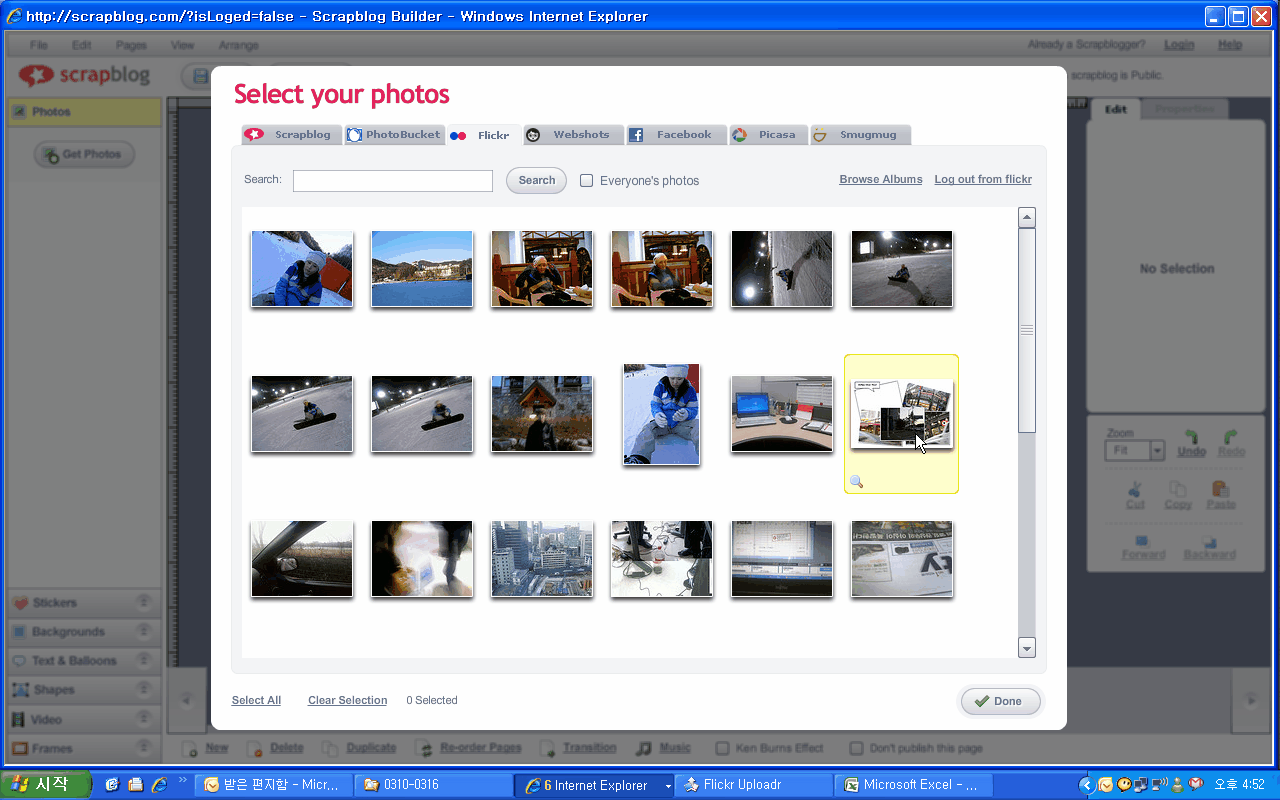
Task: Click the Select All link
Action: [x=256, y=701]
